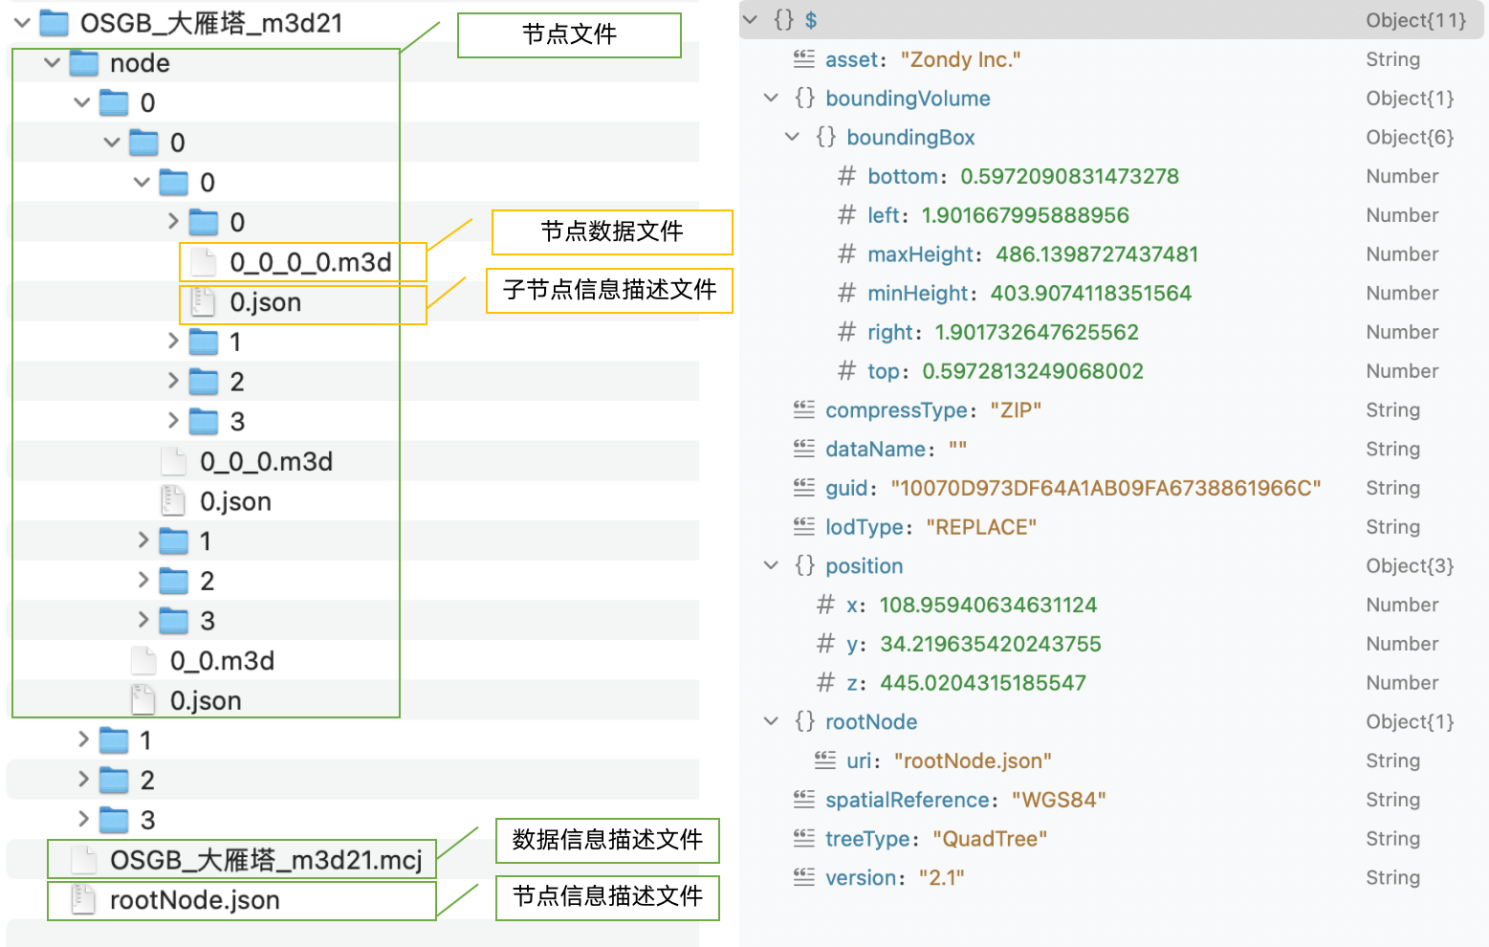Click the node folder icon
The width and height of the screenshot is (1489, 947).
(x=84, y=64)
